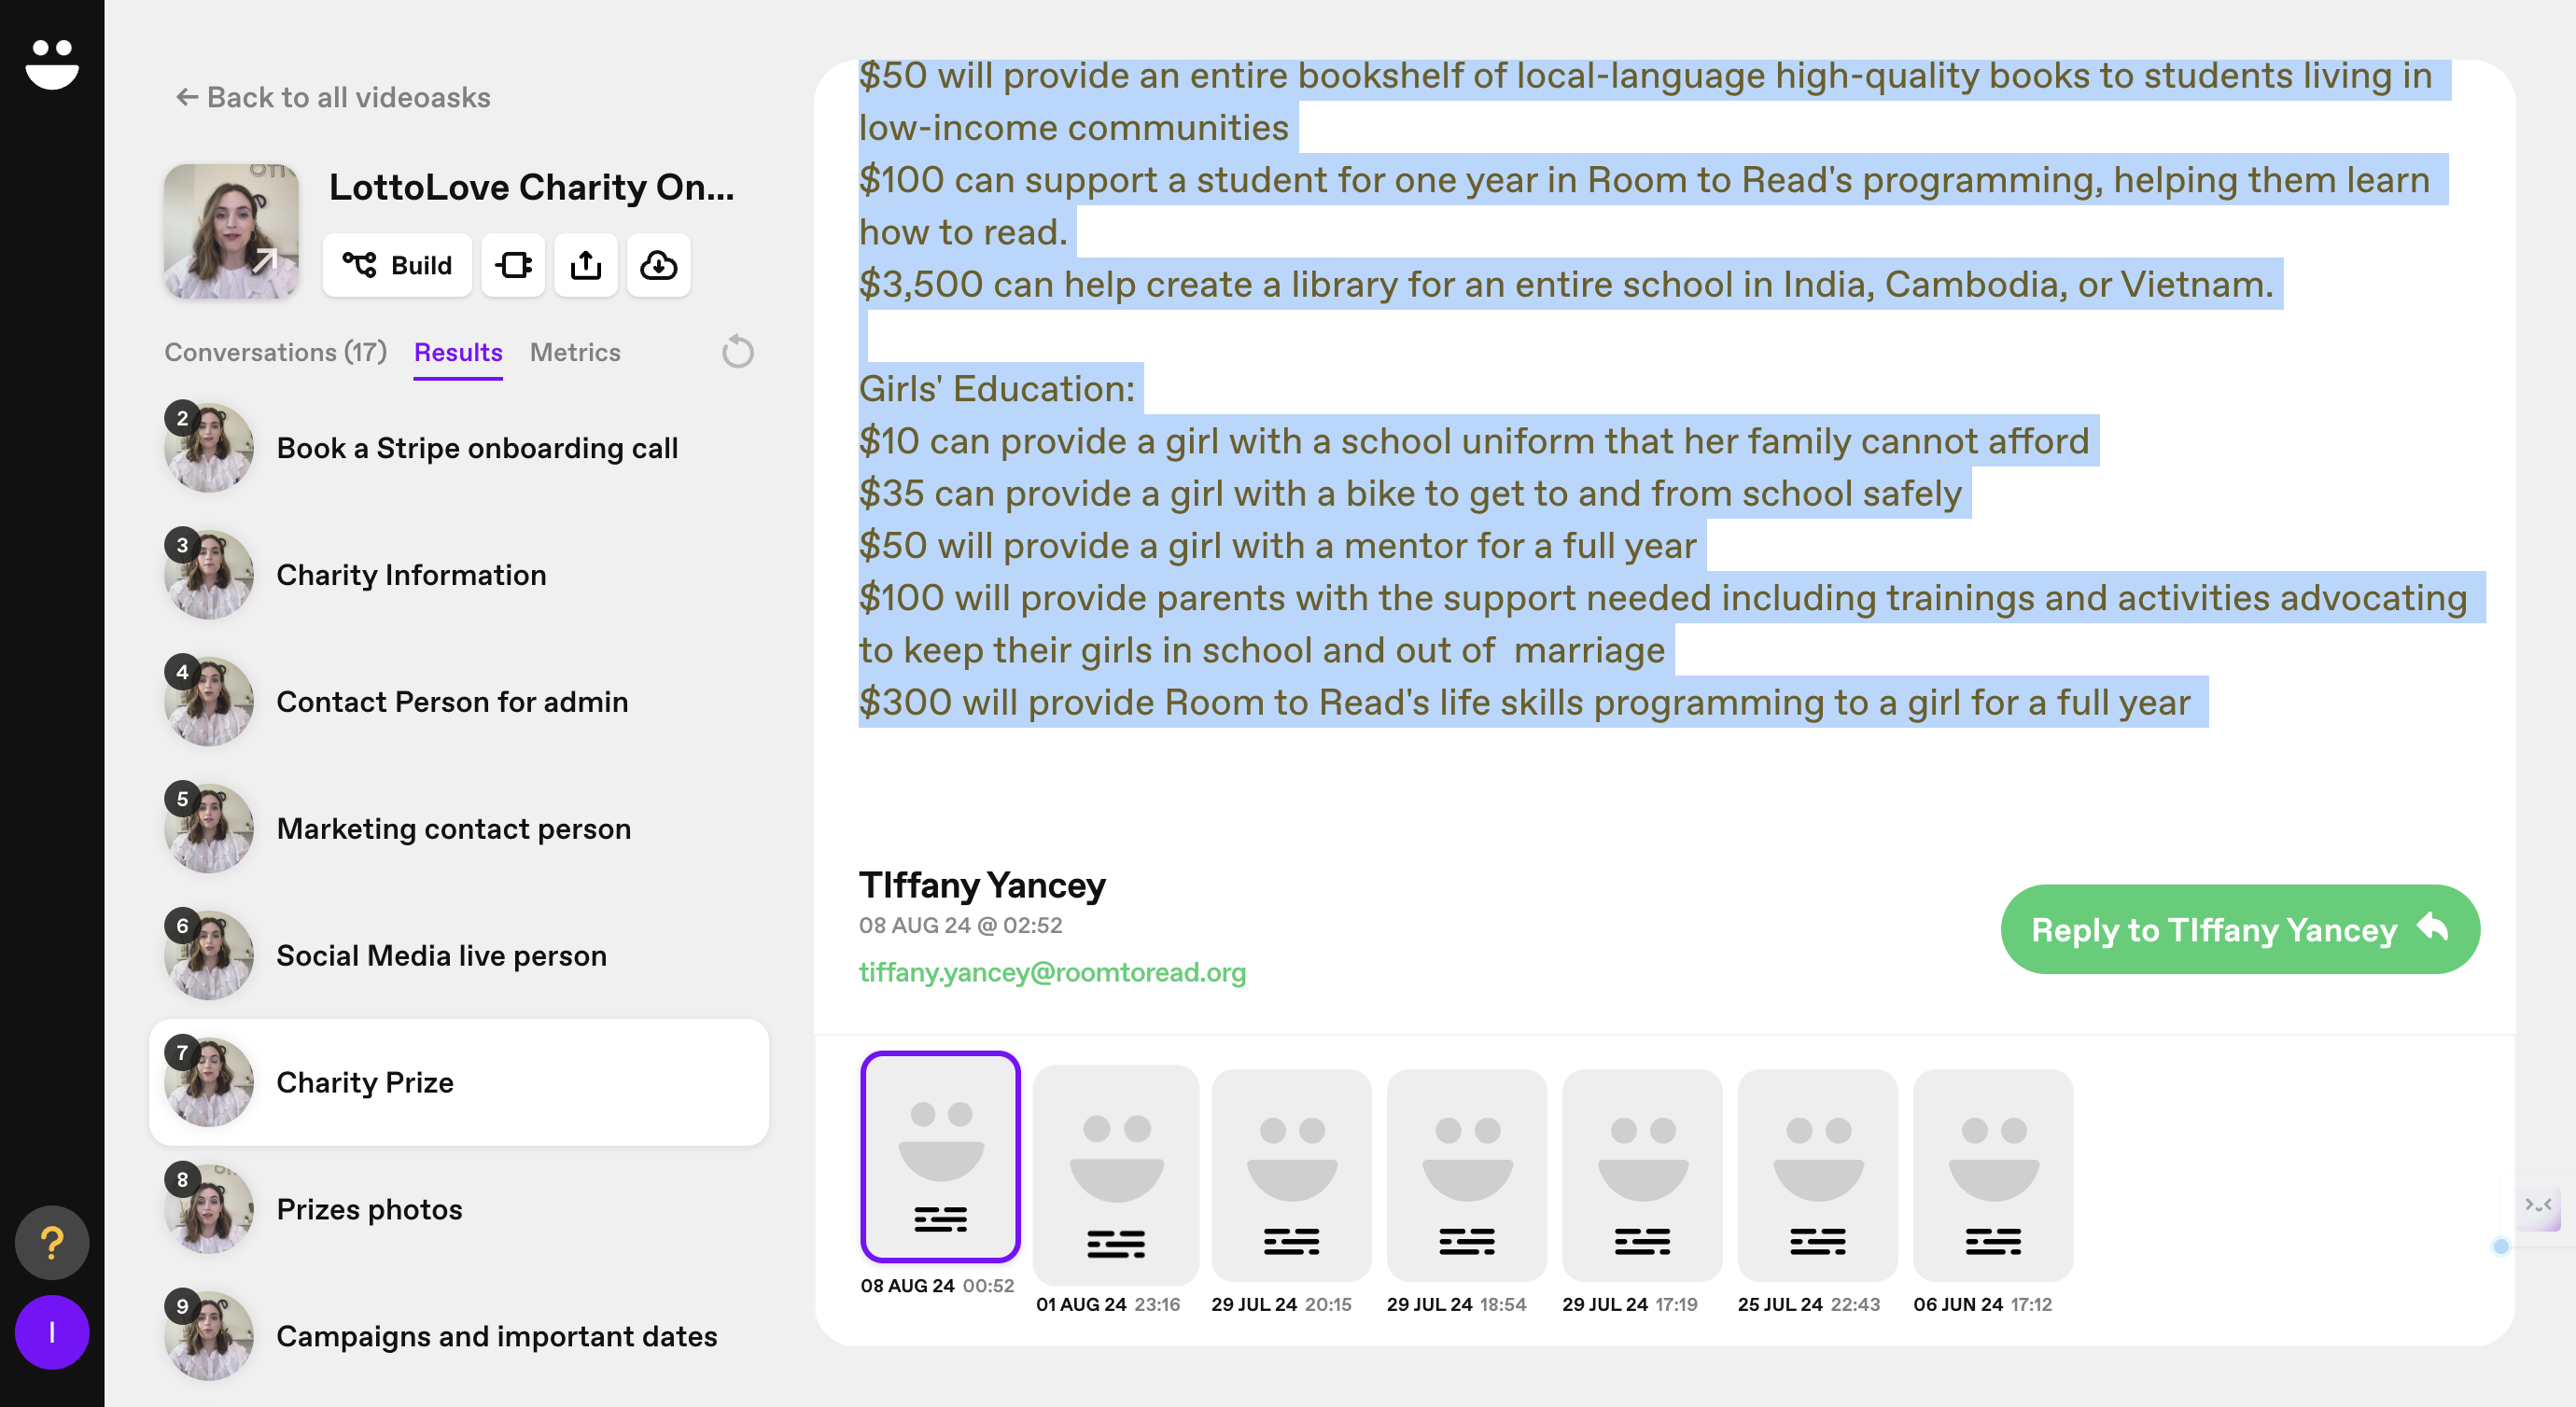The width and height of the screenshot is (2576, 1407).
Task: Click the share upload icon
Action: tap(586, 265)
